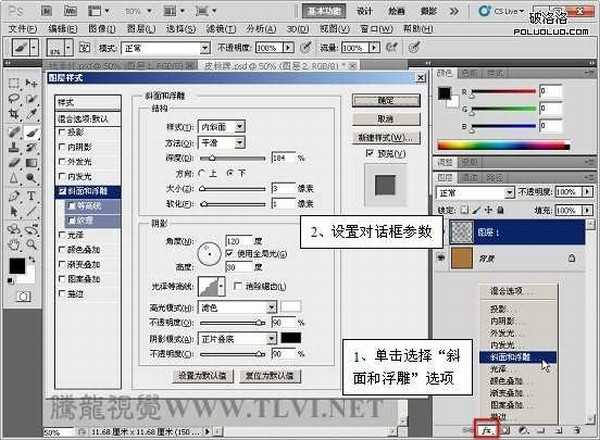
Task: Hide the 背景 layer via eye icon
Action: point(441,258)
